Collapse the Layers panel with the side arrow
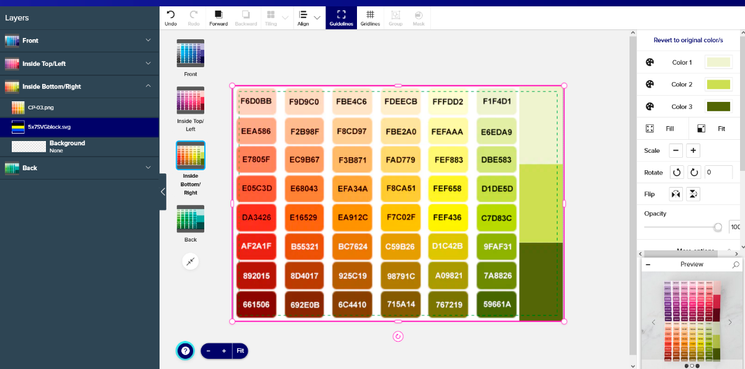The height and width of the screenshot is (369, 745). pyautogui.click(x=162, y=192)
